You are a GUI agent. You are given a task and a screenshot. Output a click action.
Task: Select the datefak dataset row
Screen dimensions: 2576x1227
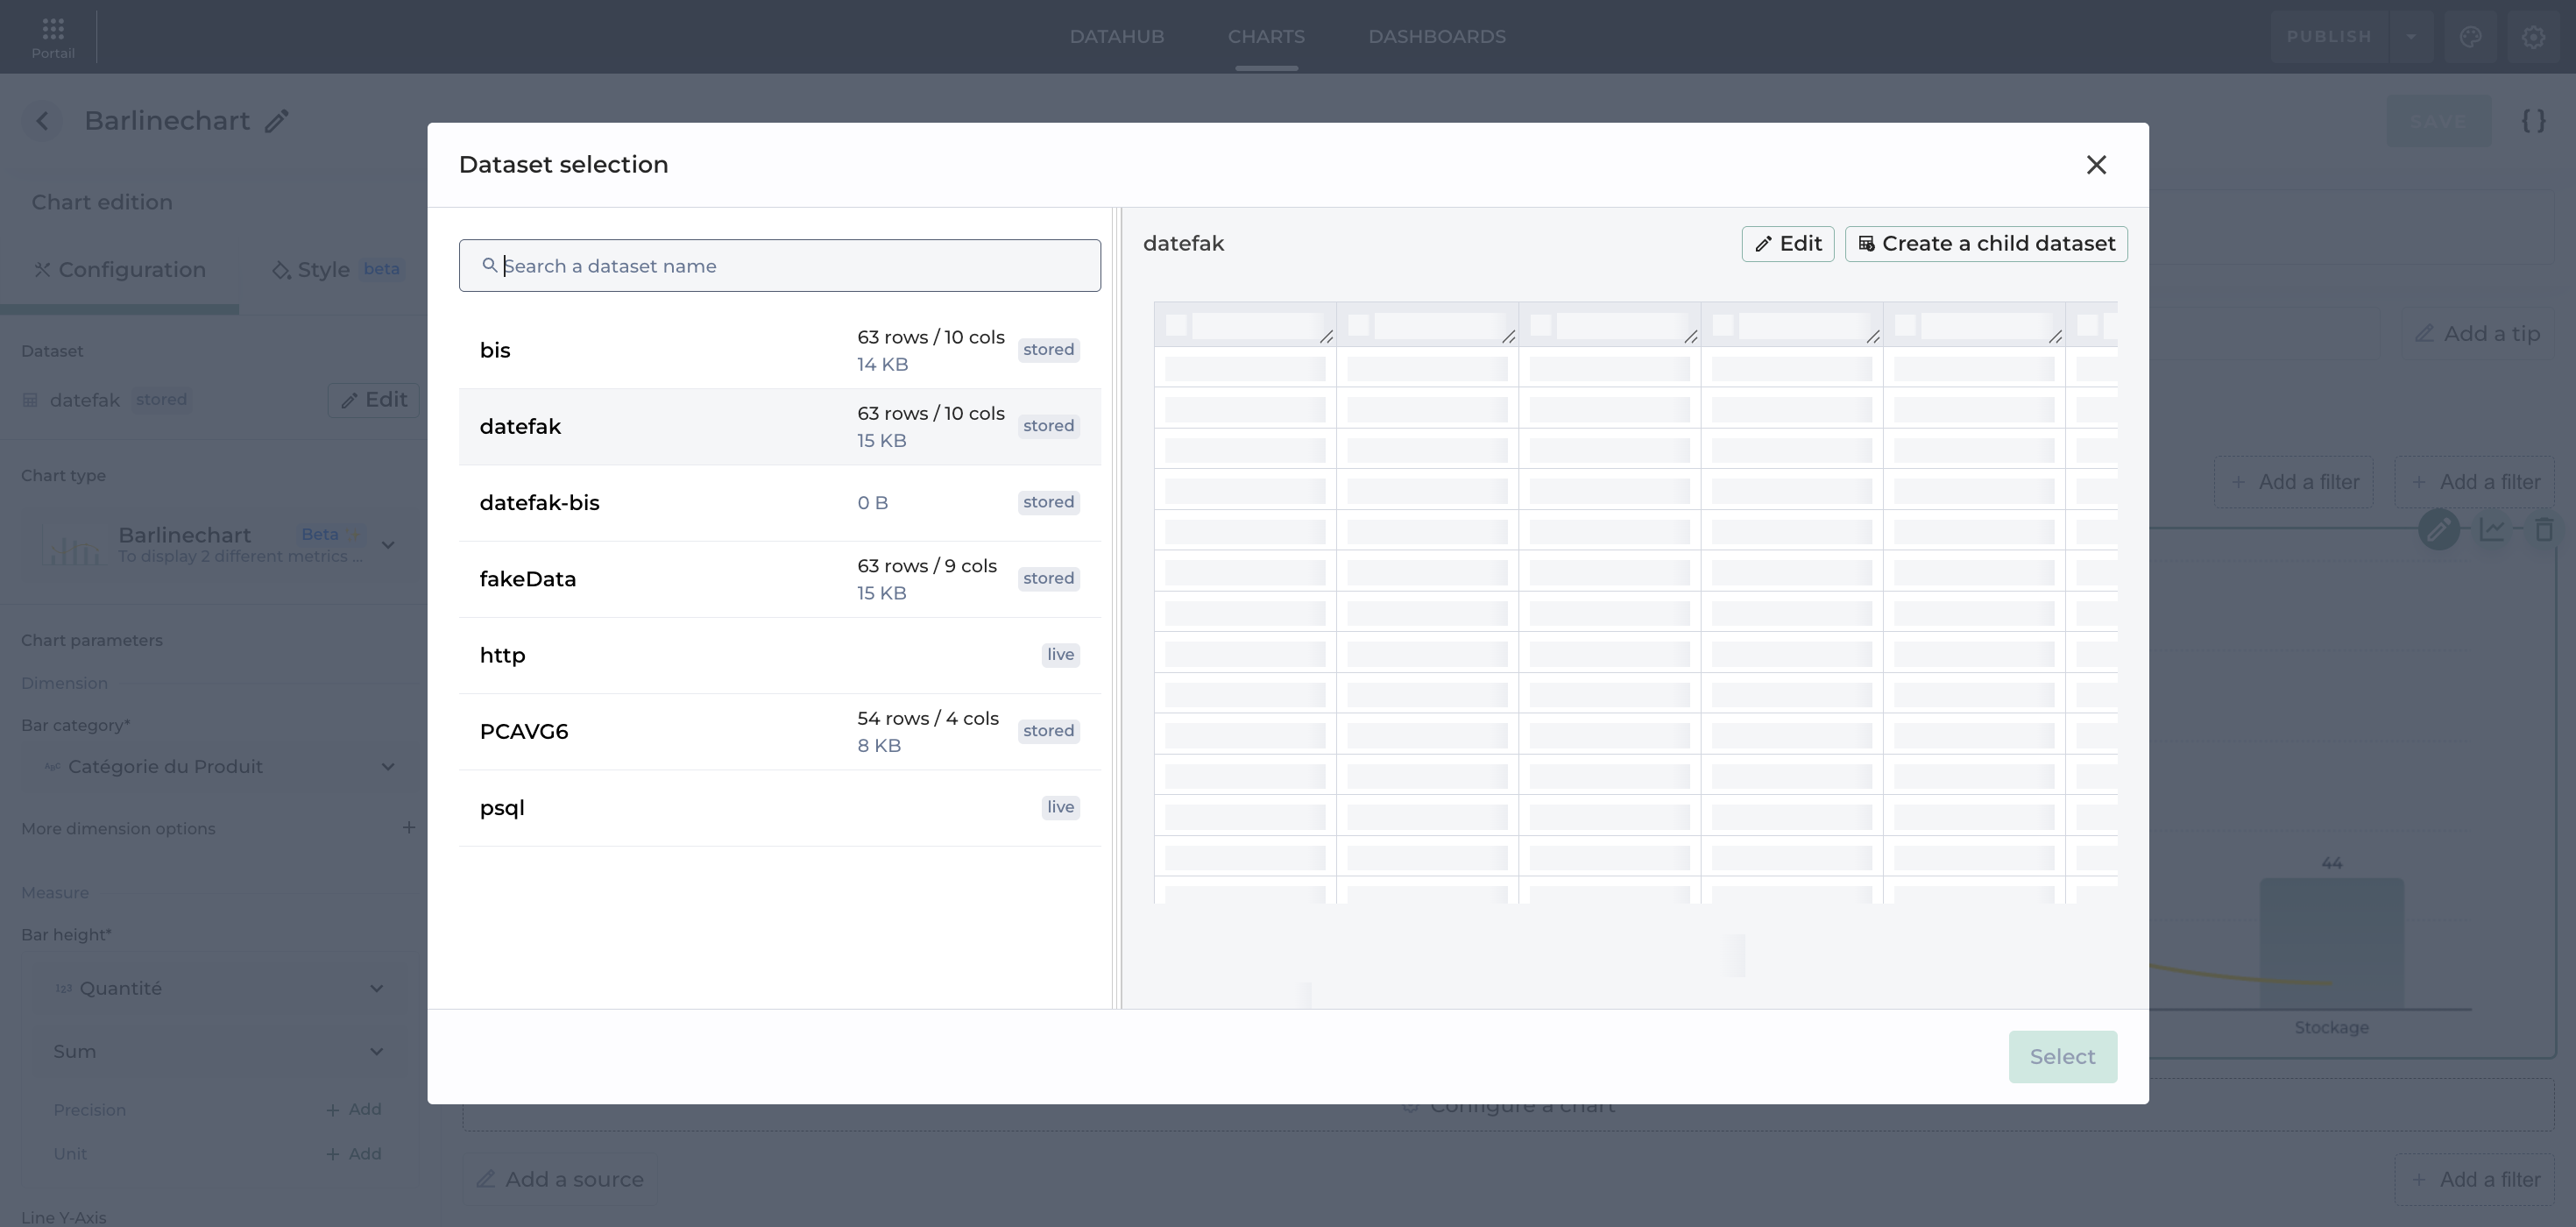[780, 427]
